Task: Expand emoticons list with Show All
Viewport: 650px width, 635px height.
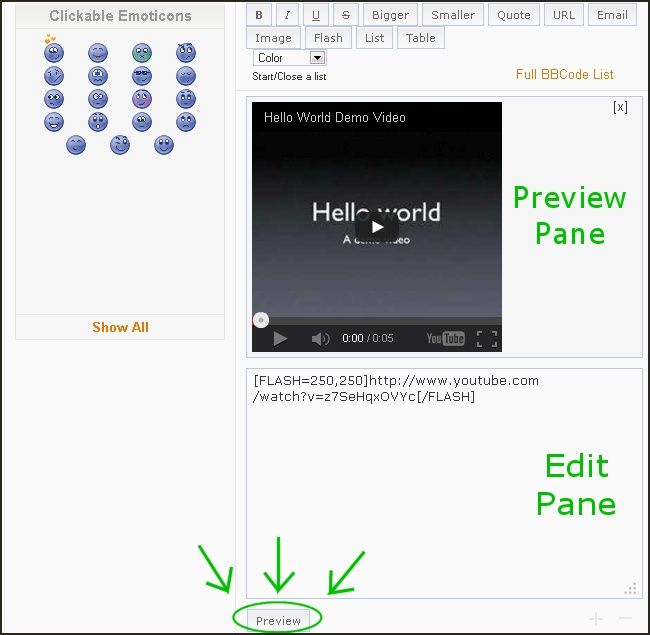Action: click(x=120, y=327)
